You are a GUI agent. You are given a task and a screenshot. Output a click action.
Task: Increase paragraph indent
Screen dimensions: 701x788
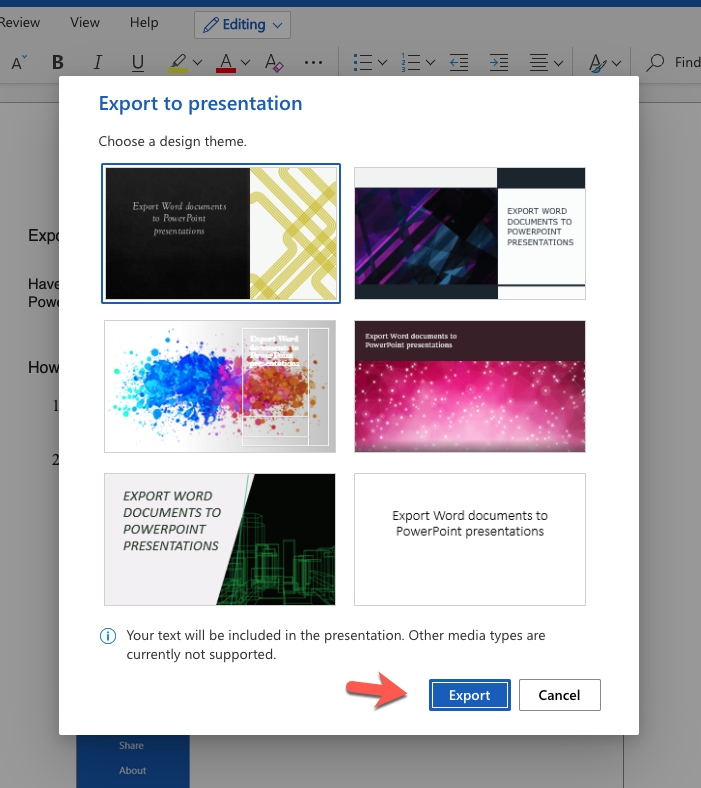[498, 63]
